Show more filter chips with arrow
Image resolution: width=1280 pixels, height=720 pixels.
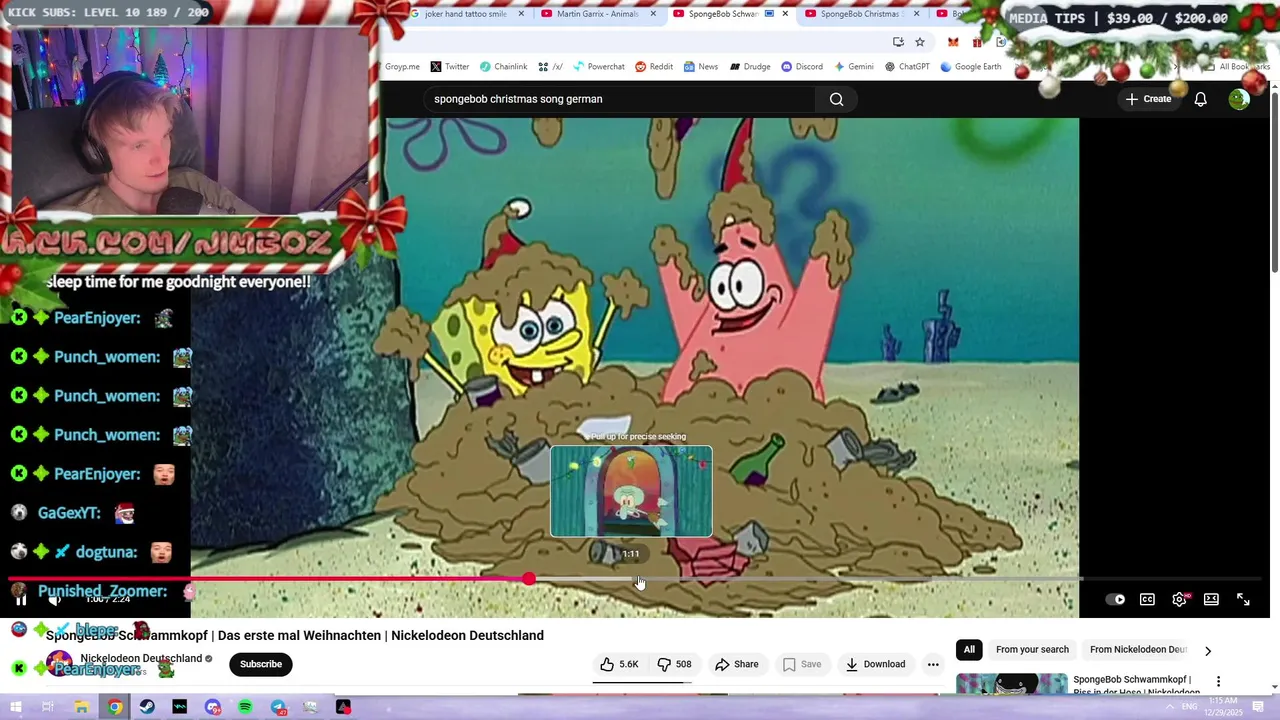[1207, 650]
